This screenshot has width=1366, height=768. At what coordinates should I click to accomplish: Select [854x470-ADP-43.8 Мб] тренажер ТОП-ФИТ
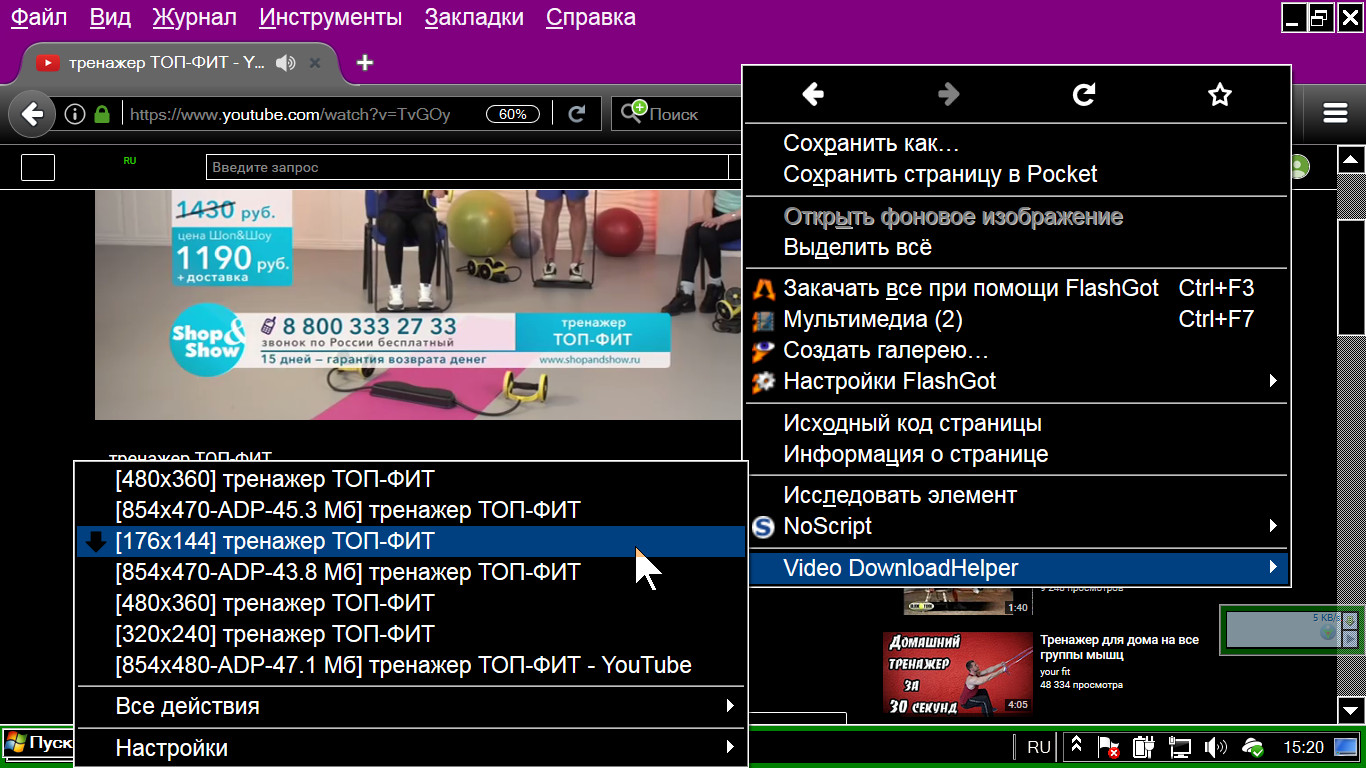[411, 572]
